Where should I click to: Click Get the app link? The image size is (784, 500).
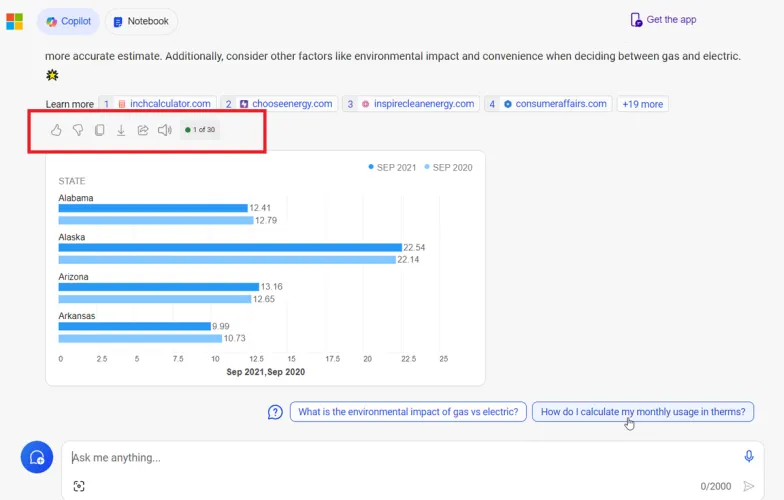(x=662, y=20)
